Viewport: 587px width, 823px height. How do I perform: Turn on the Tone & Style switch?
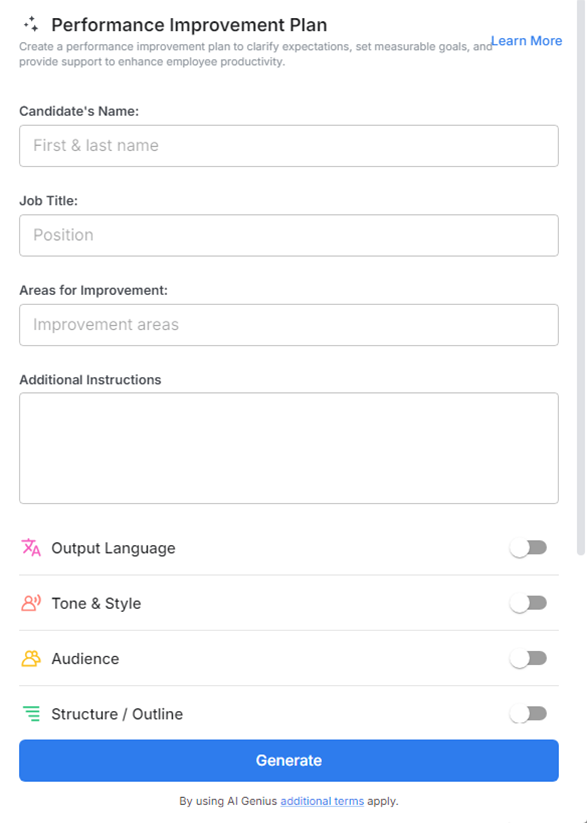(x=528, y=603)
